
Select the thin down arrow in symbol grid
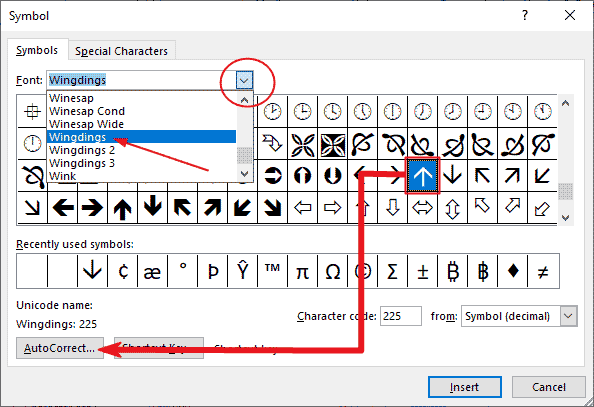coord(452,176)
